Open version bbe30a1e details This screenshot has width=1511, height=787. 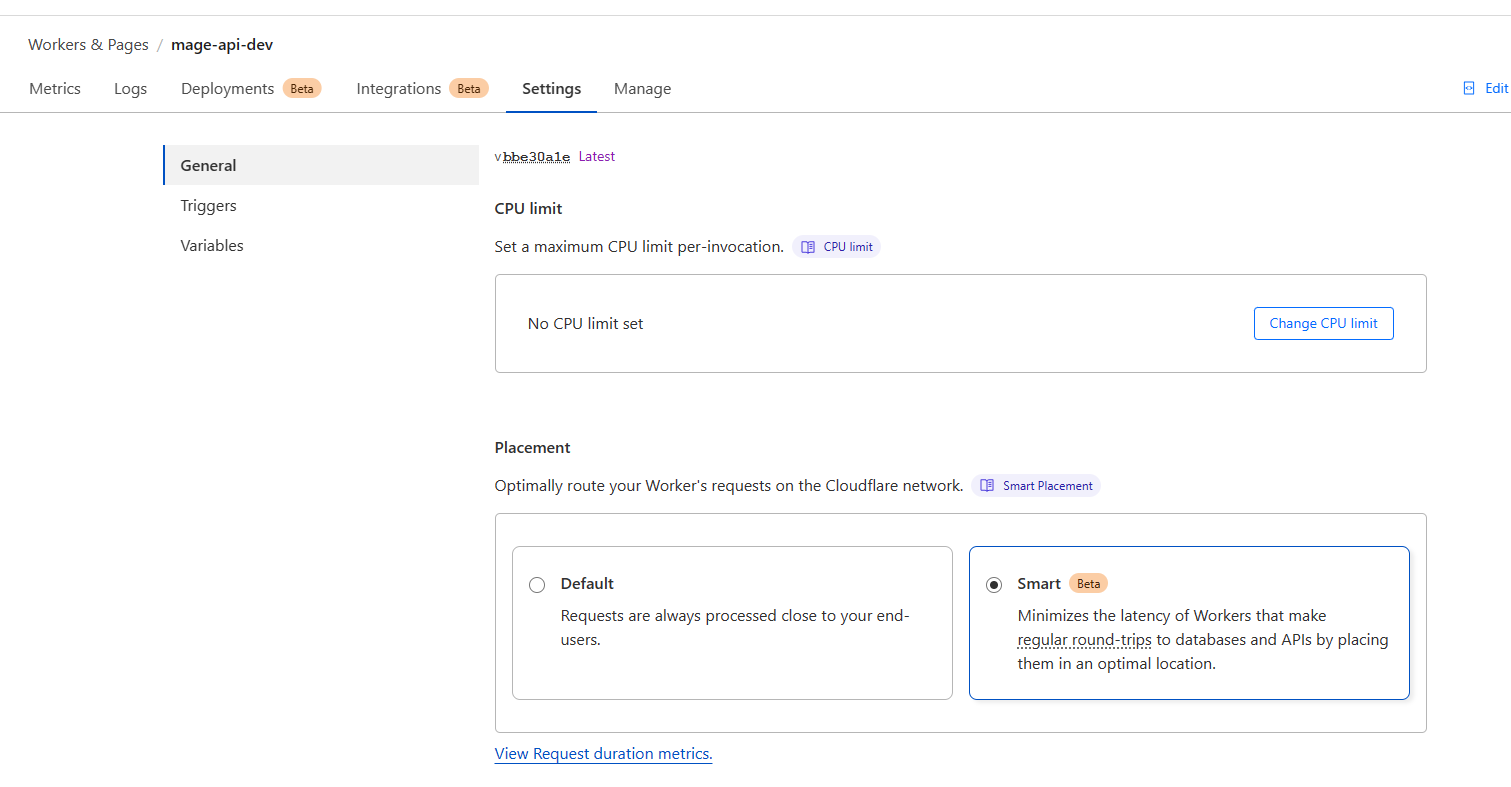536,156
